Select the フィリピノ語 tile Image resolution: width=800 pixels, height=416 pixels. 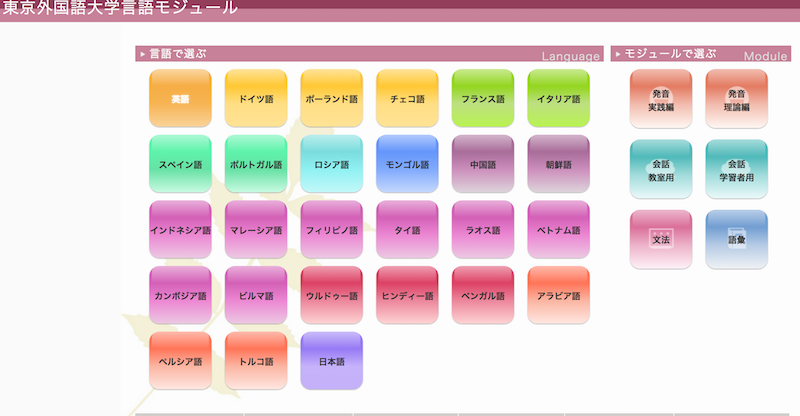332,229
